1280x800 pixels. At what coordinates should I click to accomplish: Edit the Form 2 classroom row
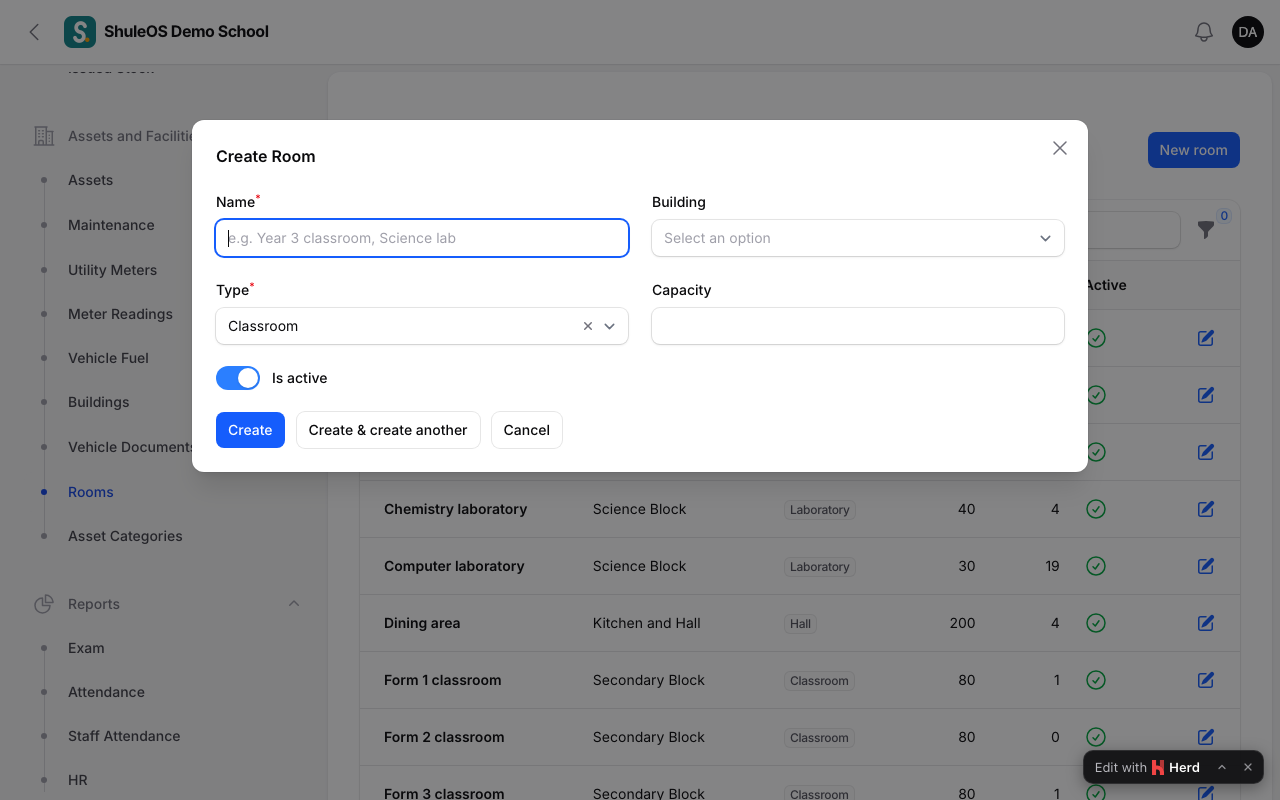click(1206, 737)
